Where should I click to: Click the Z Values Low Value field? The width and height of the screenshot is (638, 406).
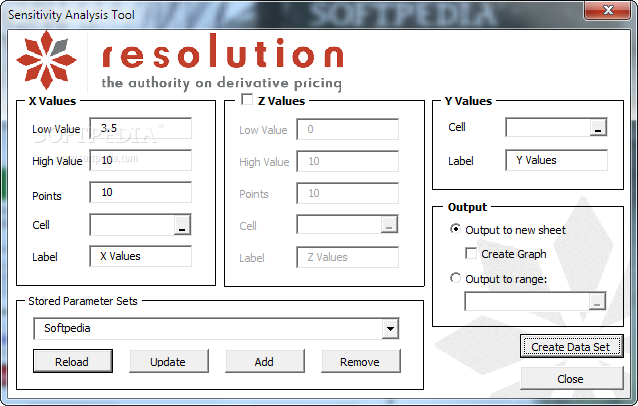(x=347, y=129)
